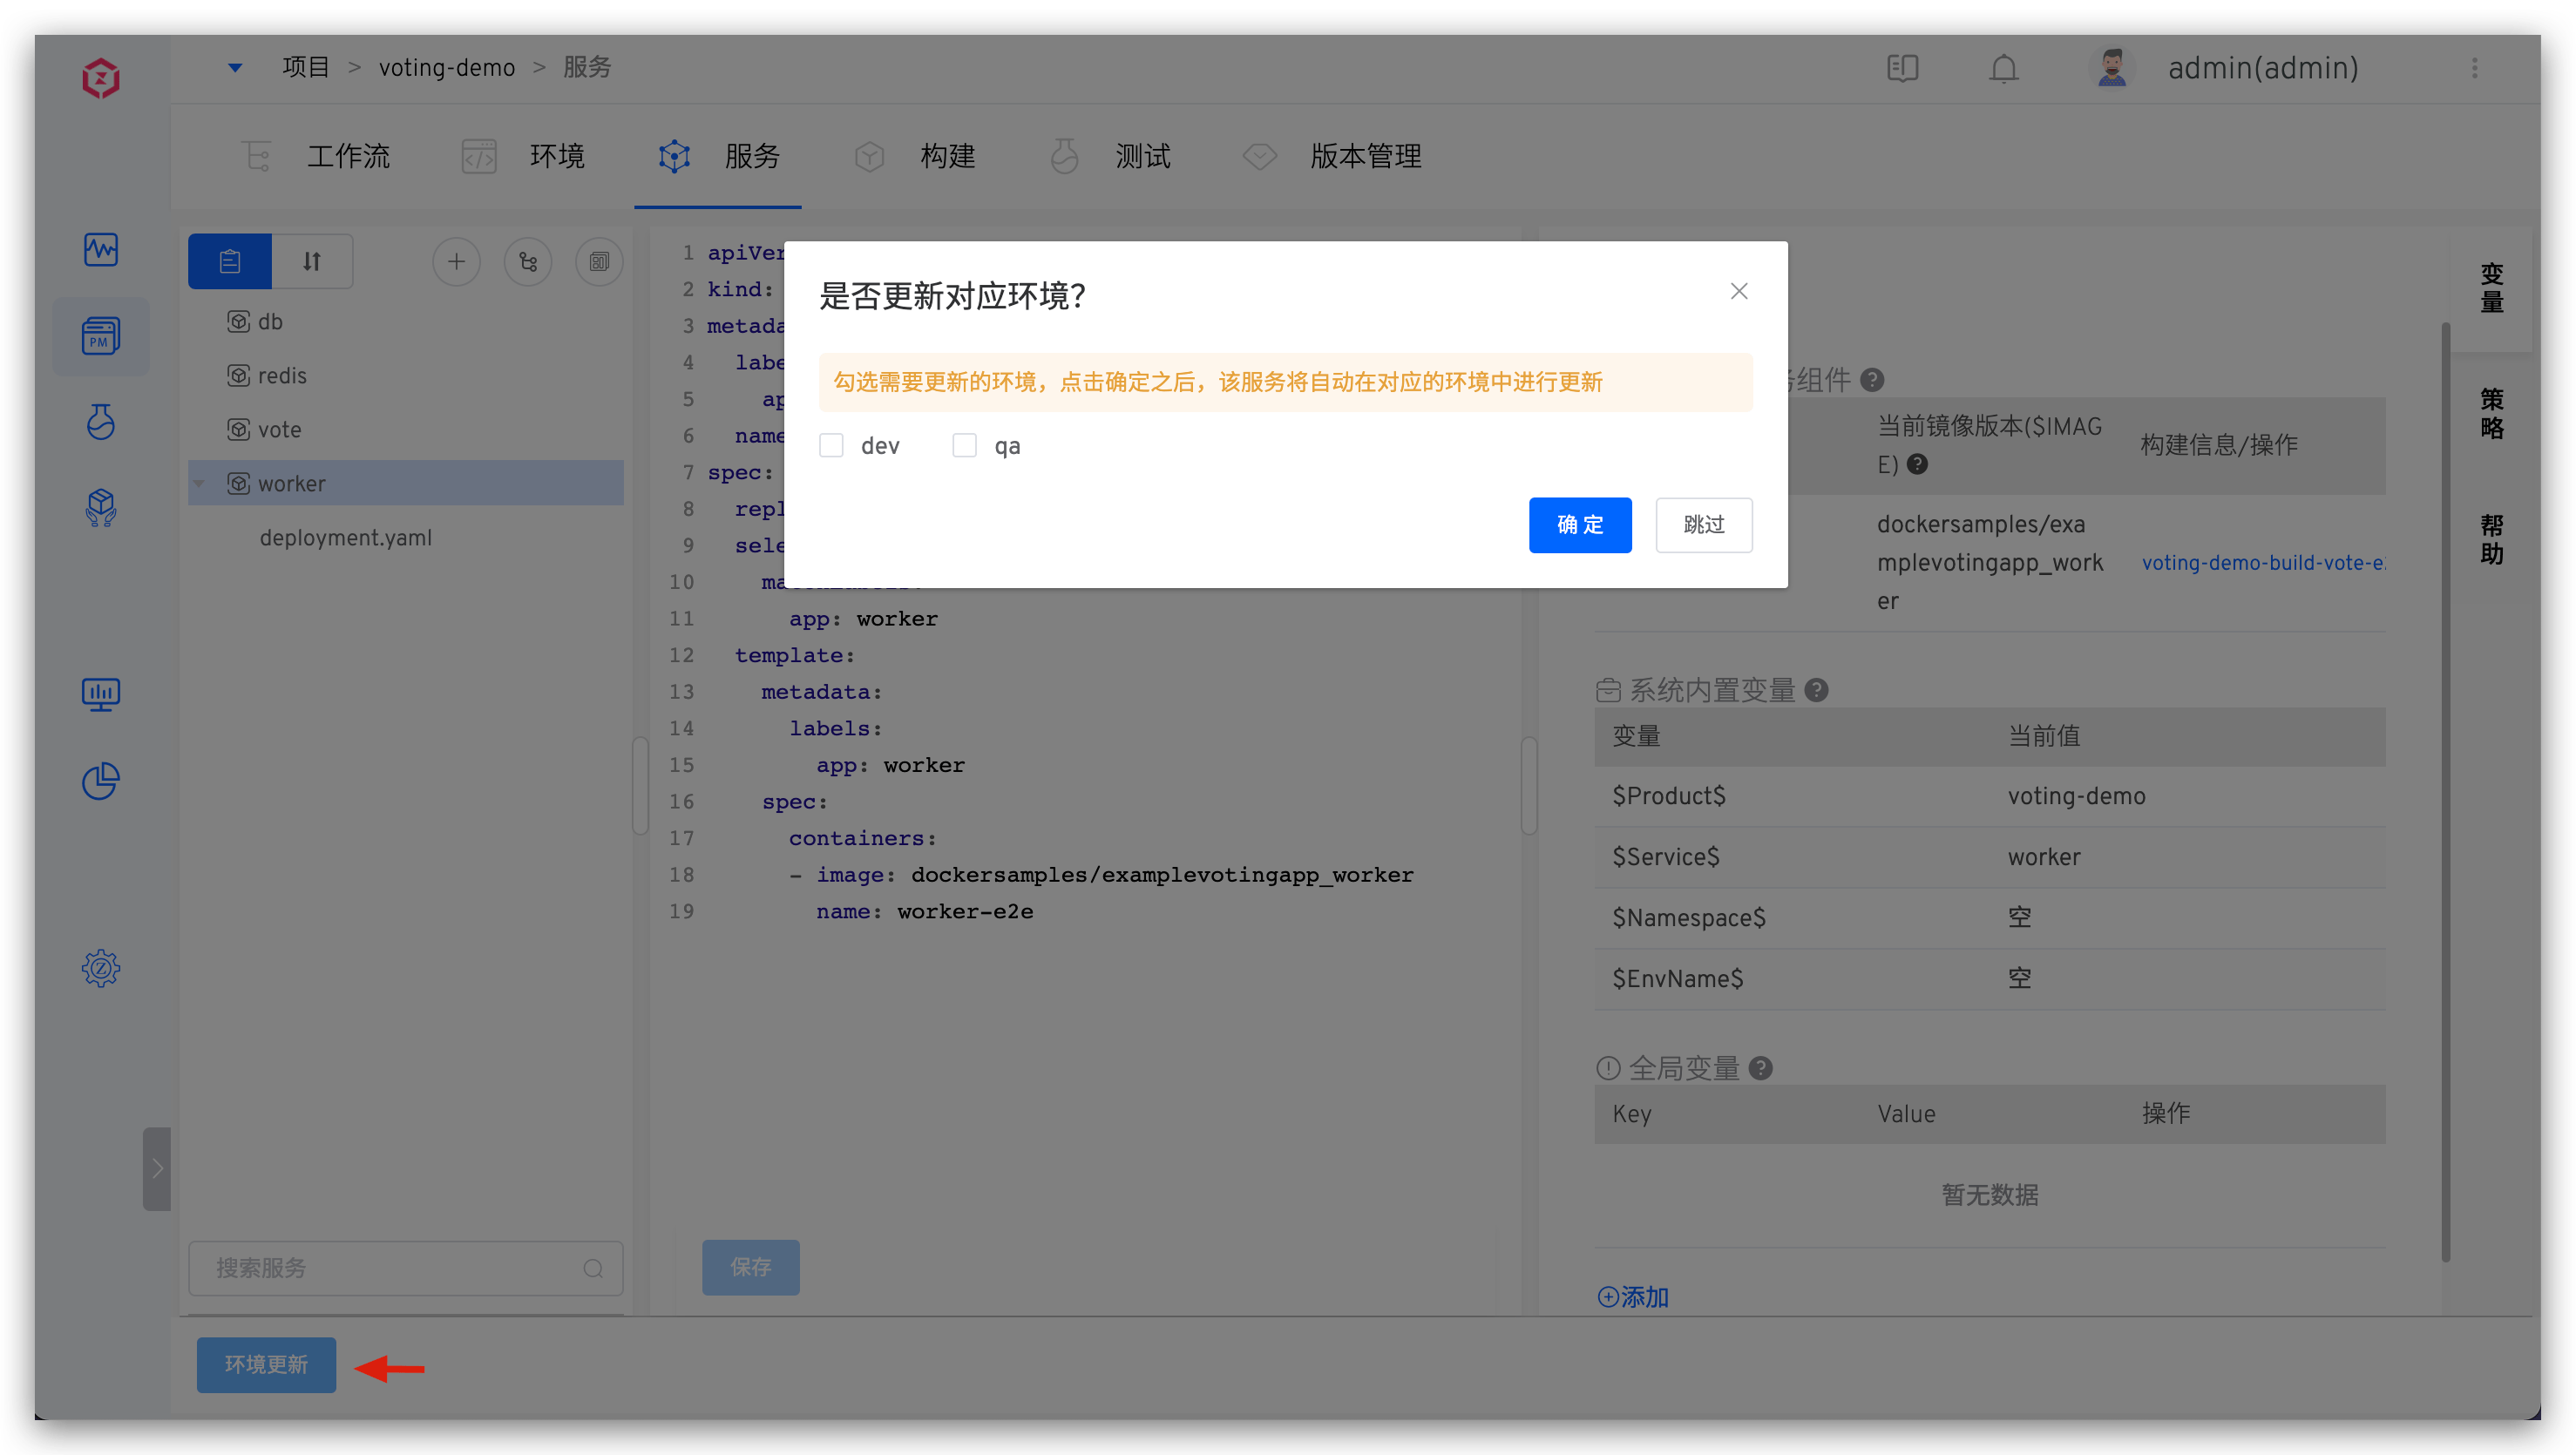Click the 环境更新 button at bottom left
This screenshot has height=1455, width=2576.
click(x=266, y=1364)
